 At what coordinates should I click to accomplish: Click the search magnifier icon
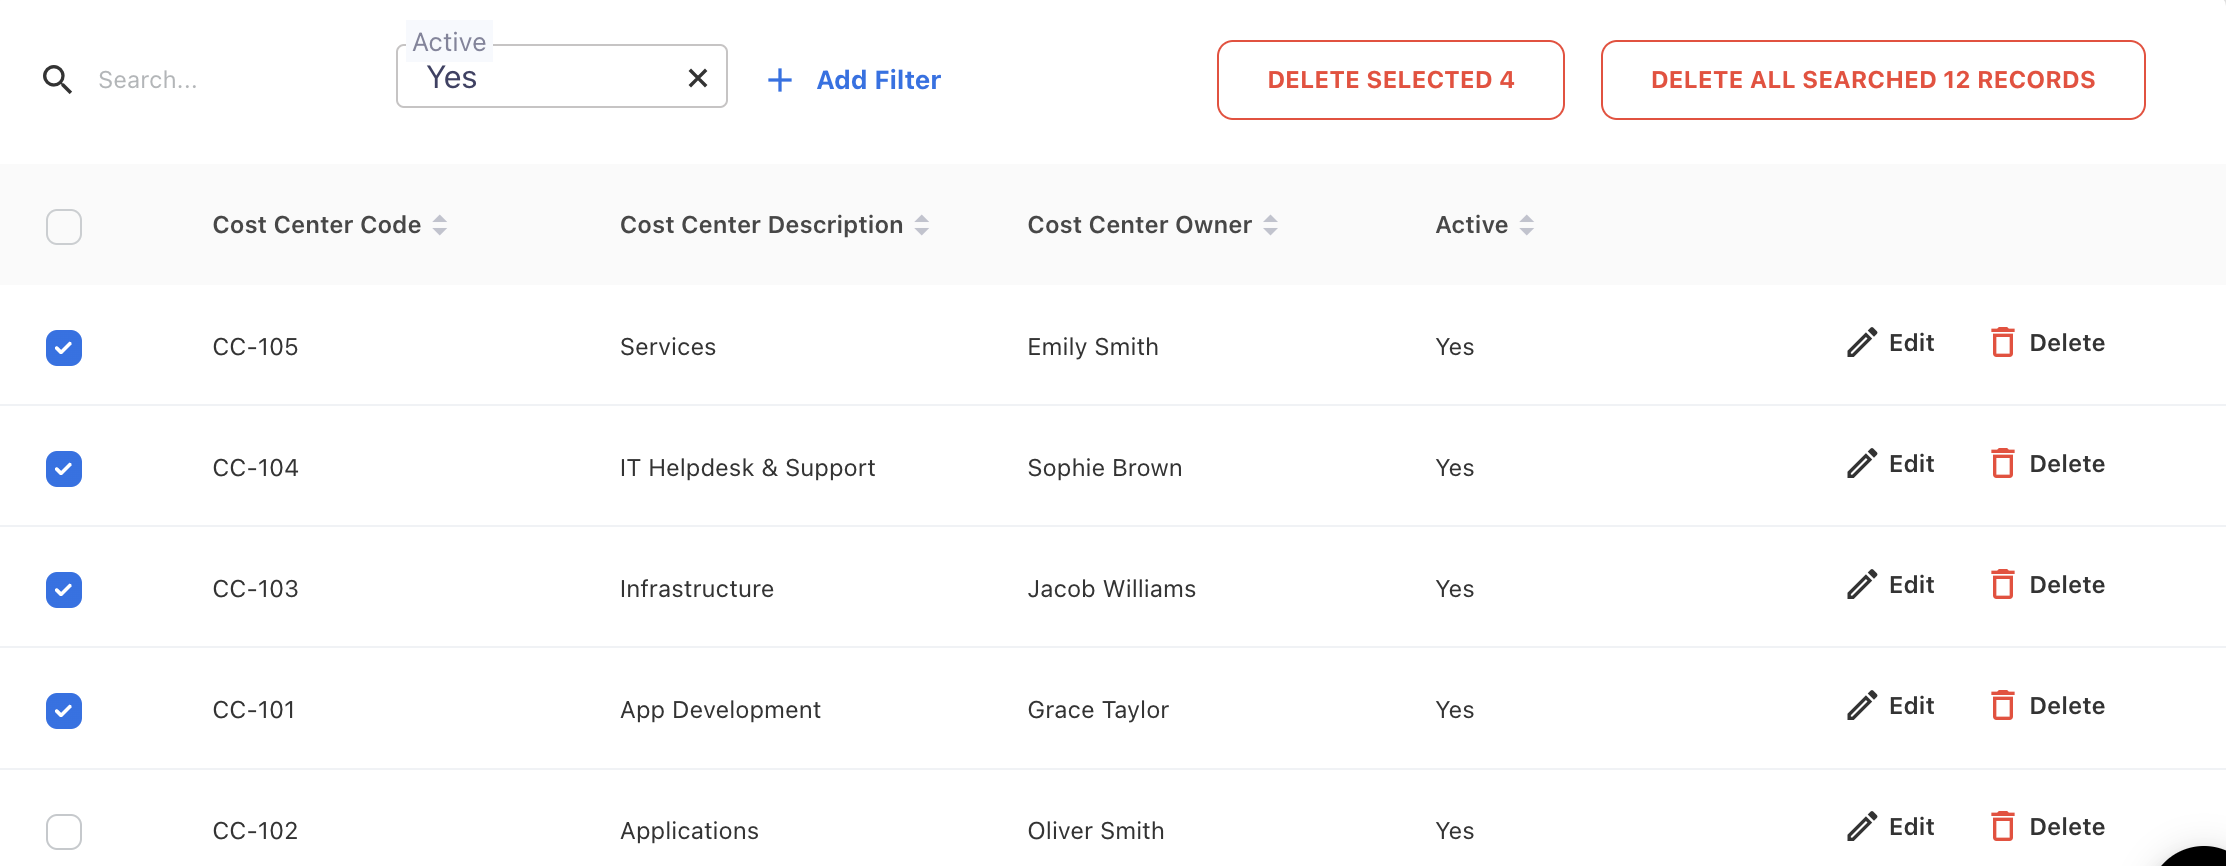pos(57,80)
